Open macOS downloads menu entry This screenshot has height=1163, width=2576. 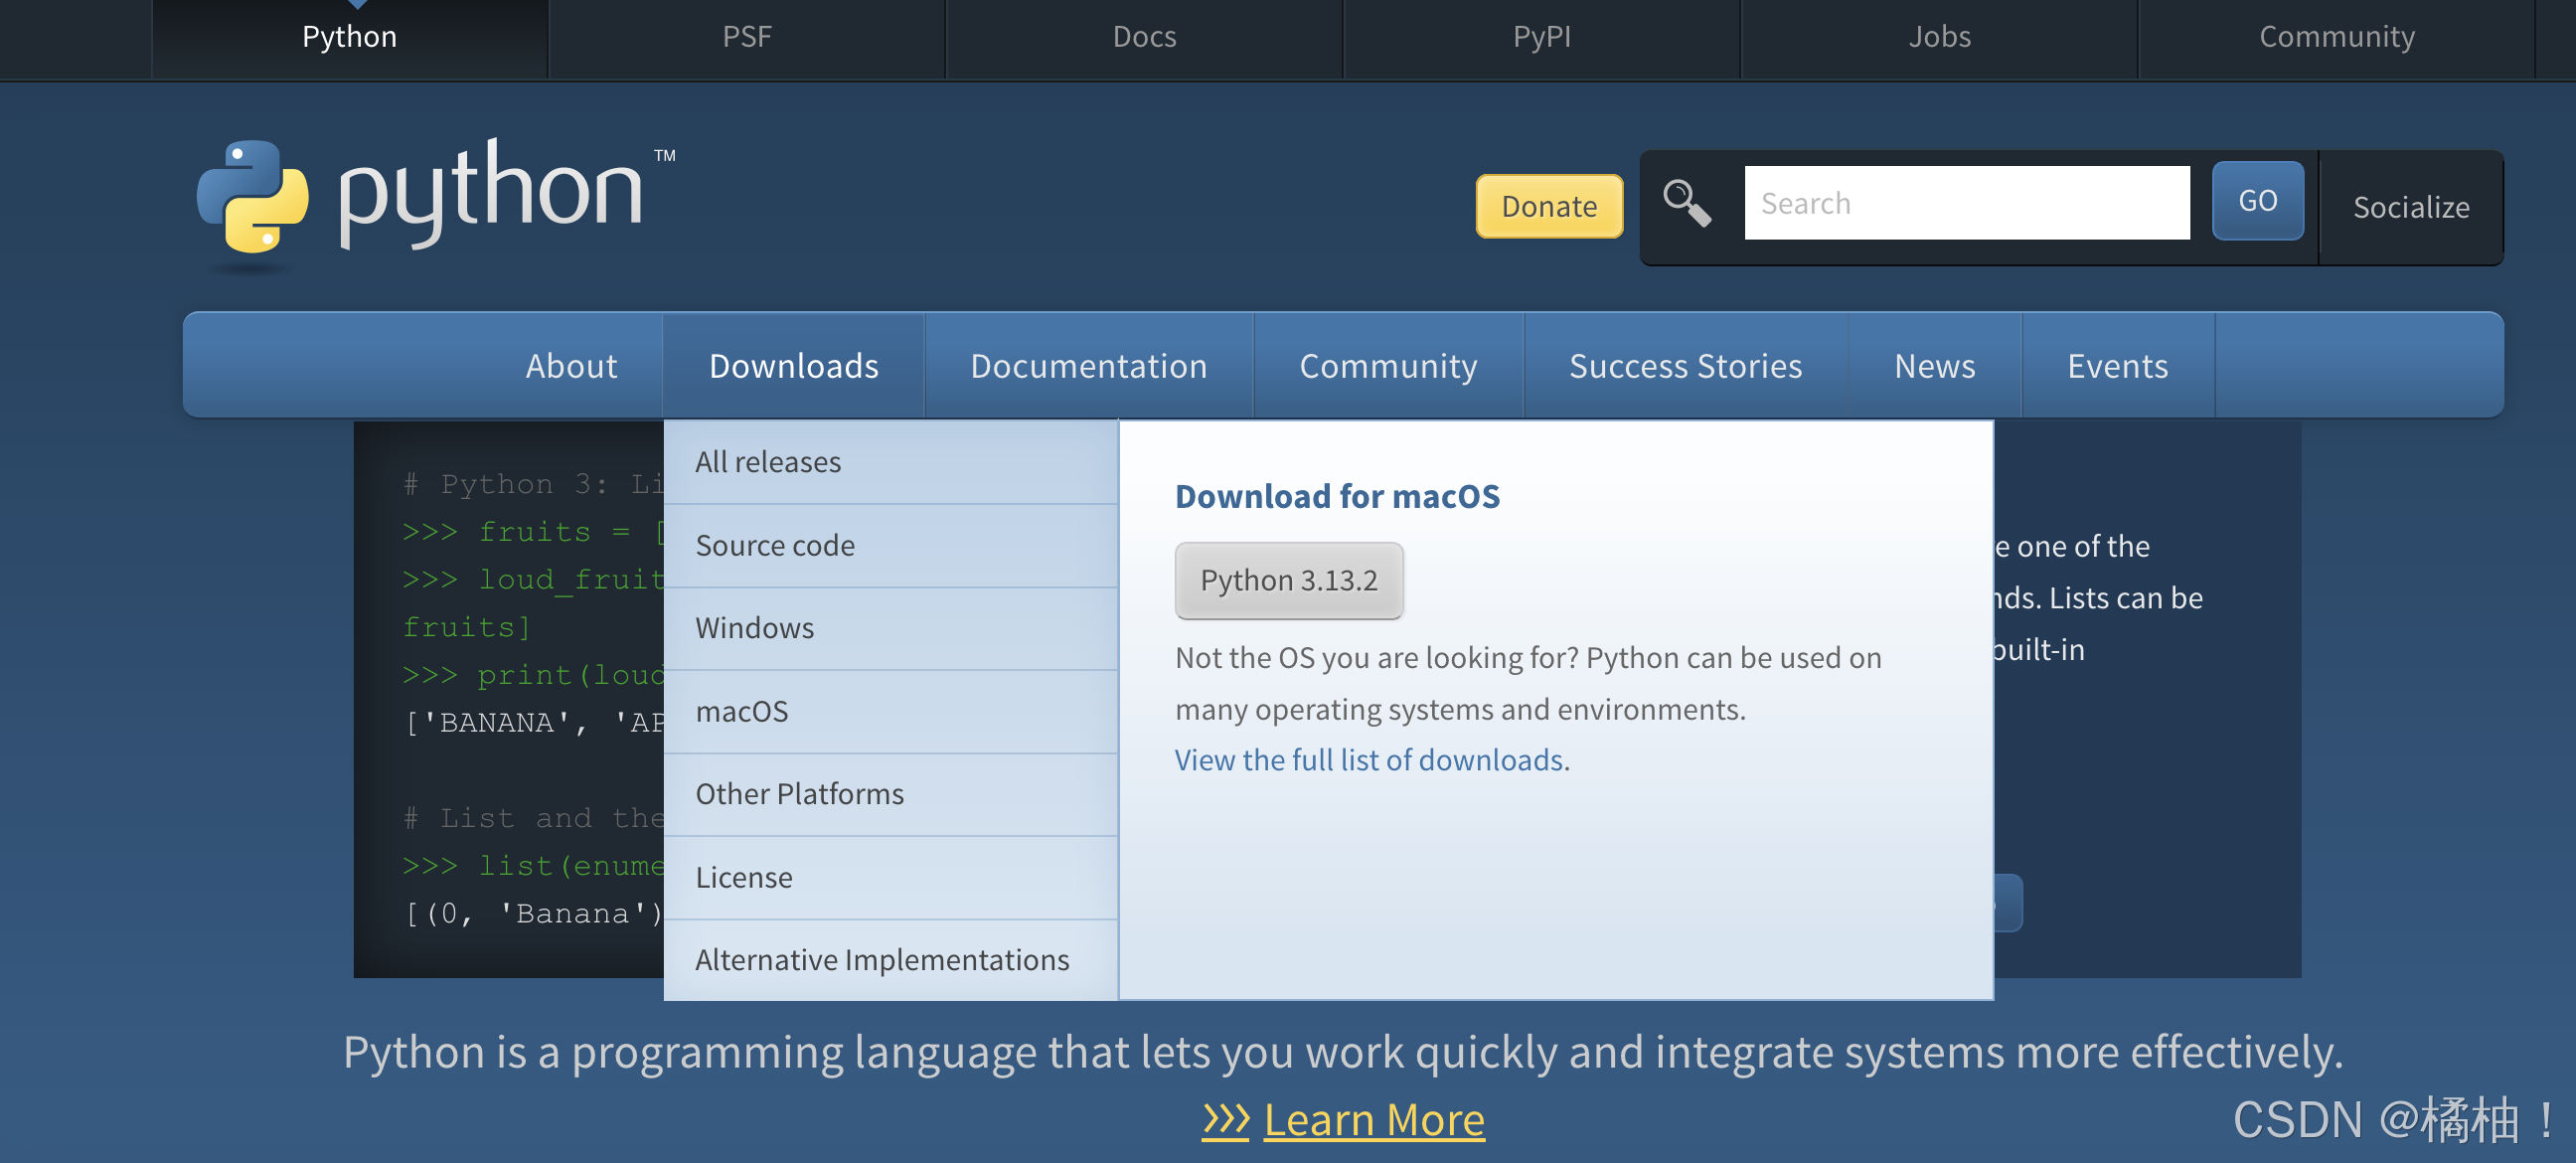point(742,711)
